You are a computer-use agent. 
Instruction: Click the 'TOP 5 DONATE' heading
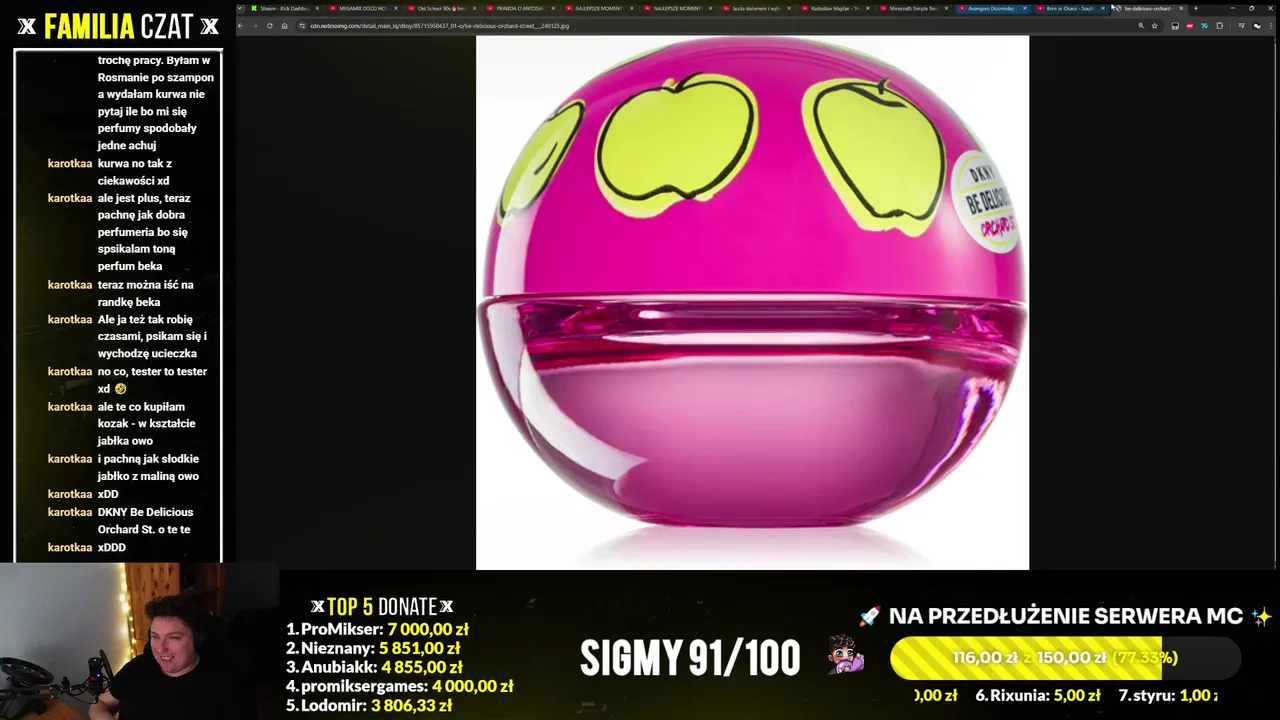tap(382, 606)
